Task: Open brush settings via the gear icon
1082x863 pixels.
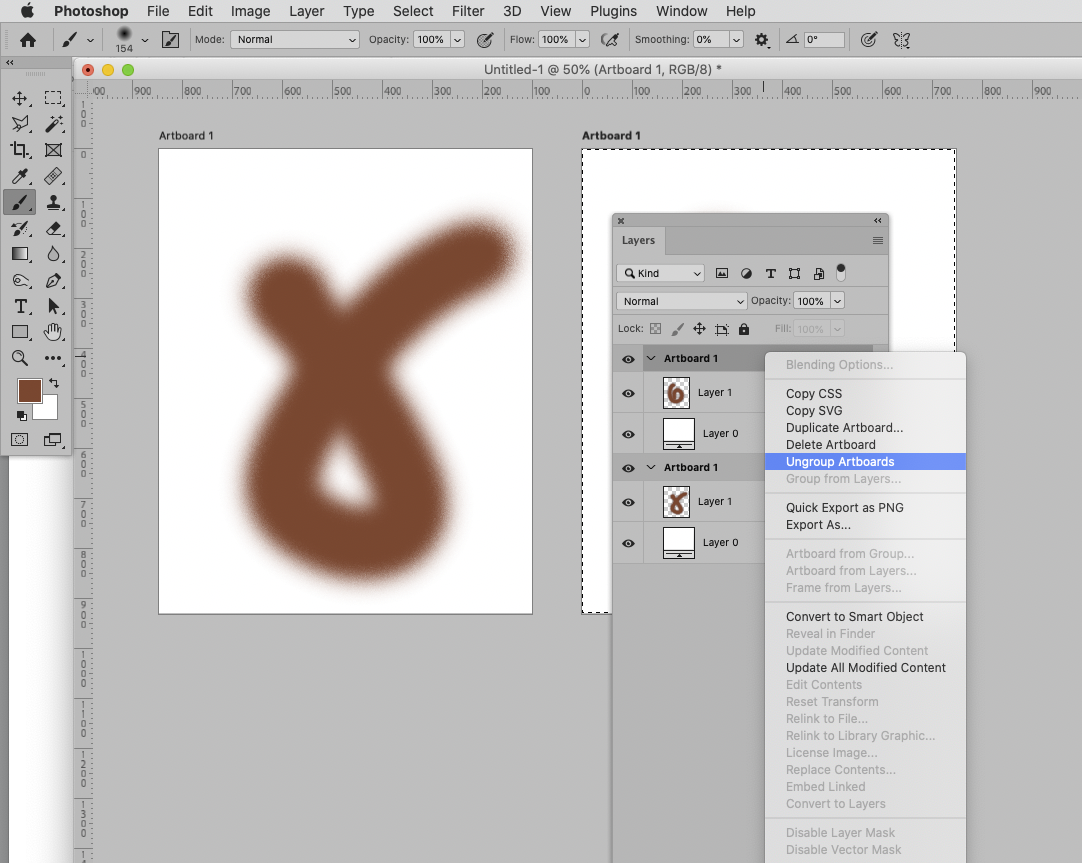Action: [761, 39]
